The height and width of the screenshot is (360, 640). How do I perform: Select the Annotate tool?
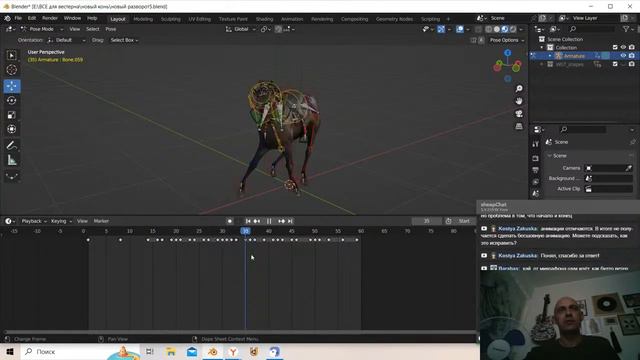tap(12, 145)
